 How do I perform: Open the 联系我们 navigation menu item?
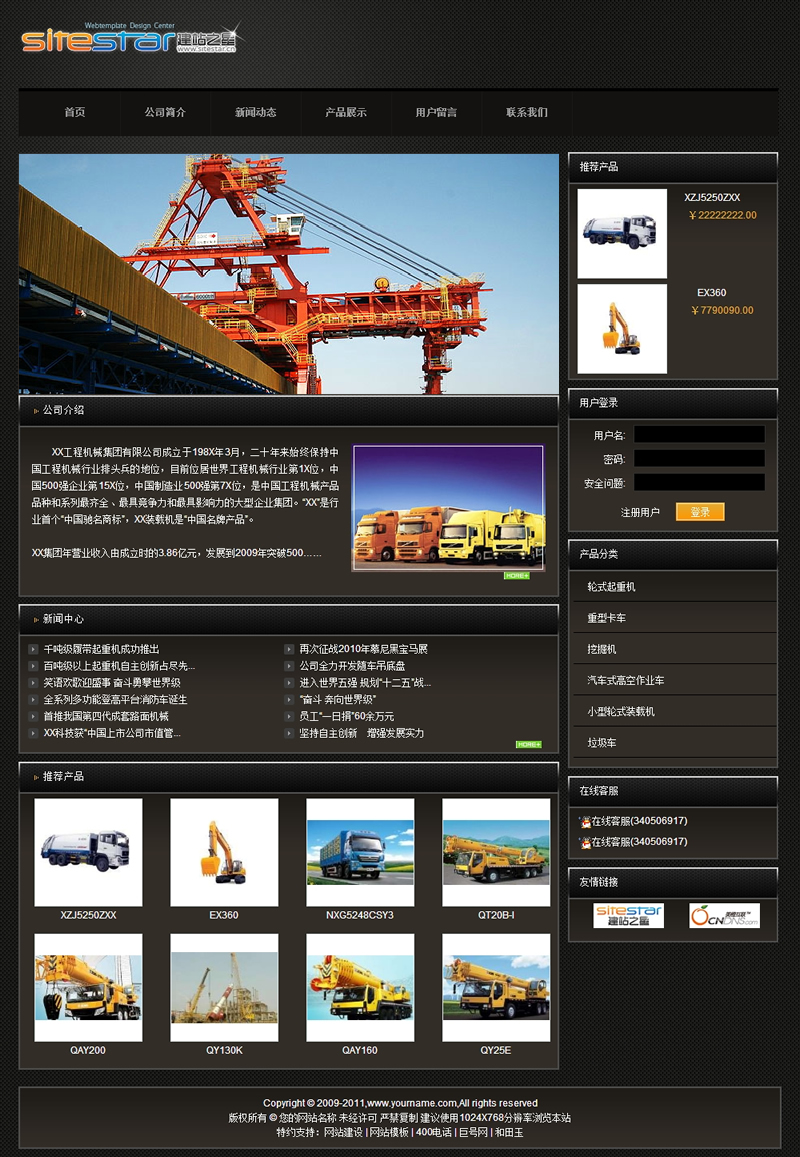click(527, 112)
